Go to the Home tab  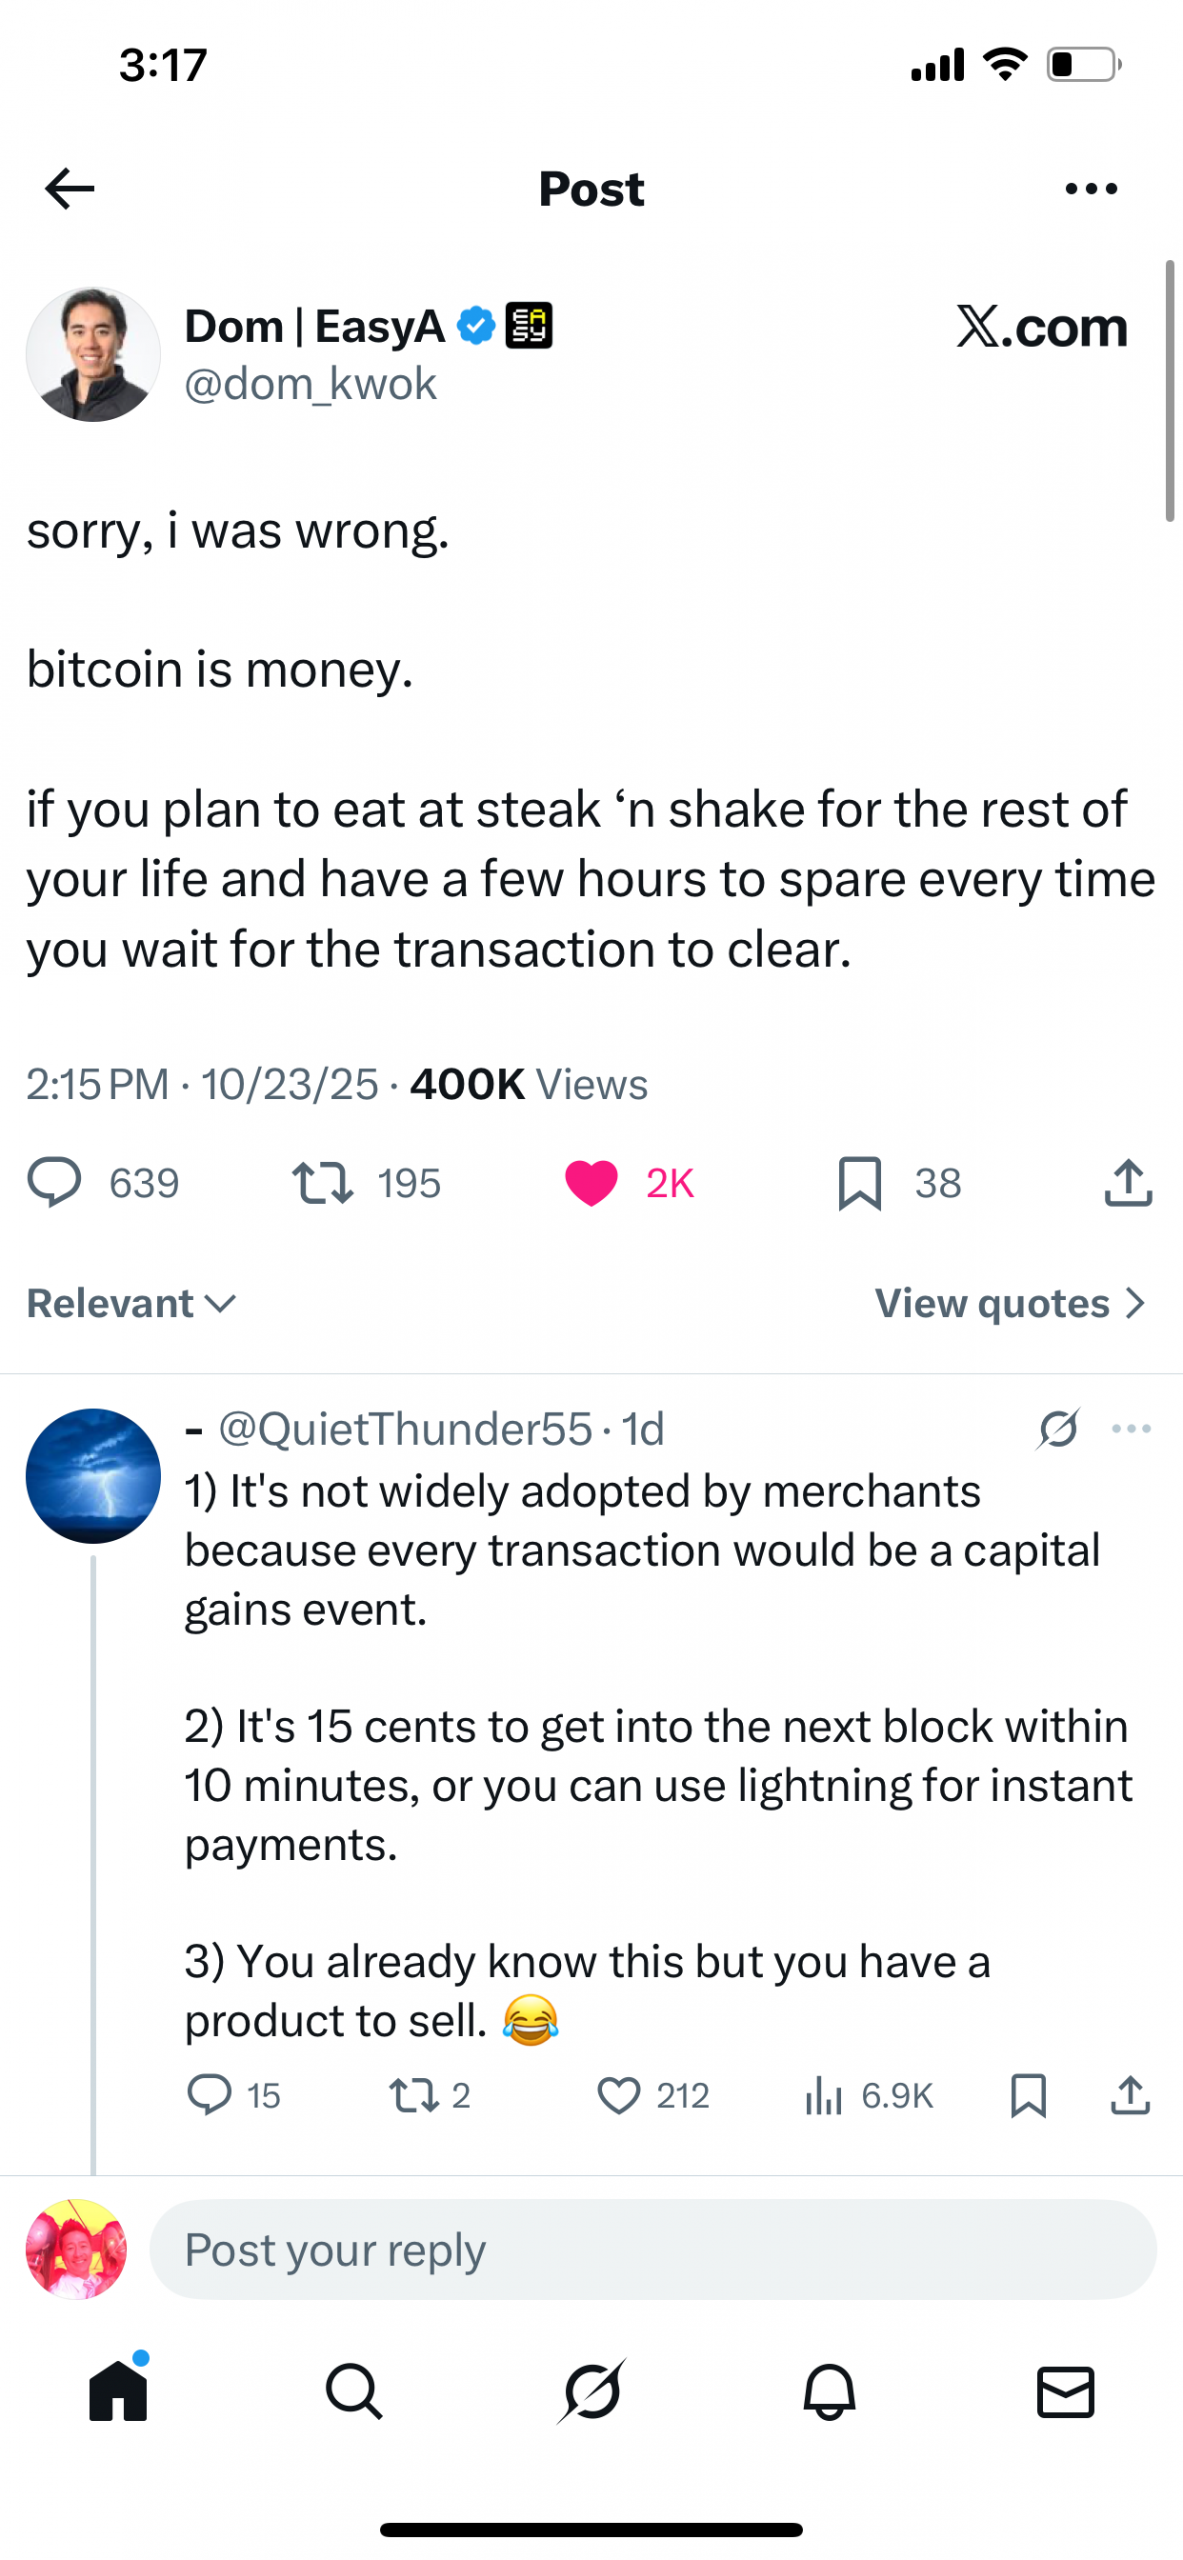[118, 2392]
